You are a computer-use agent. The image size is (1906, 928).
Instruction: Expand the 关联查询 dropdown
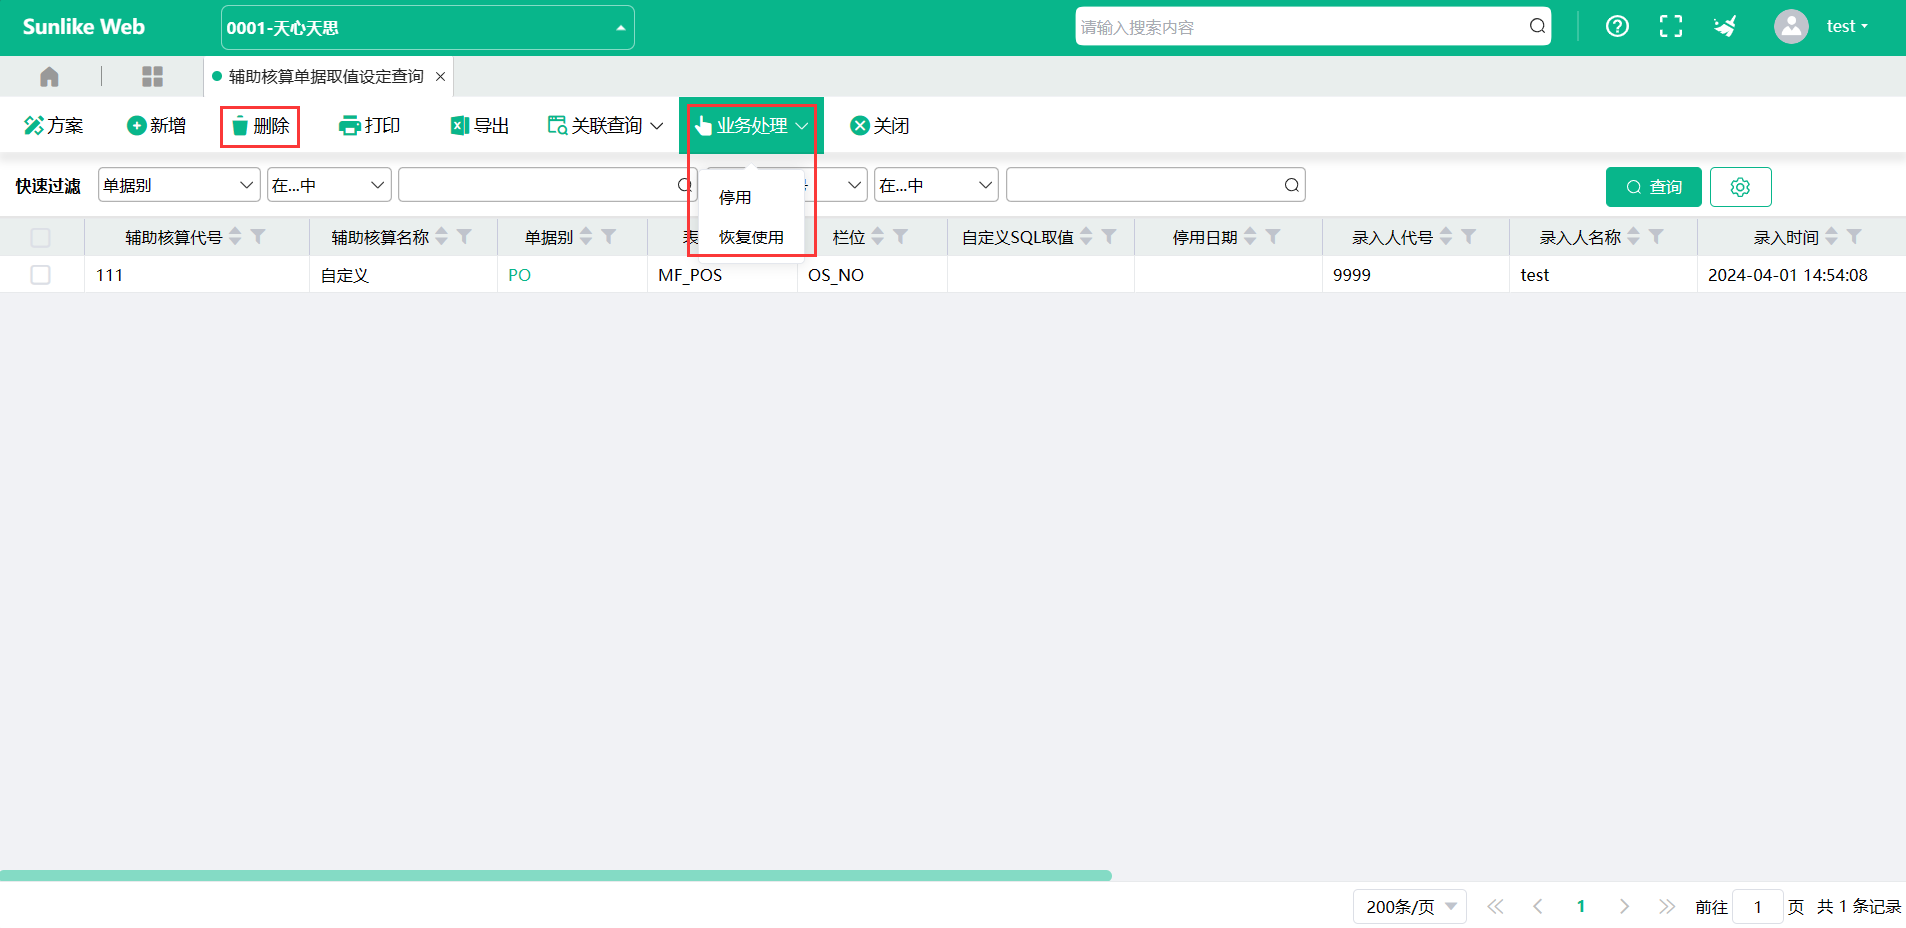tap(605, 125)
